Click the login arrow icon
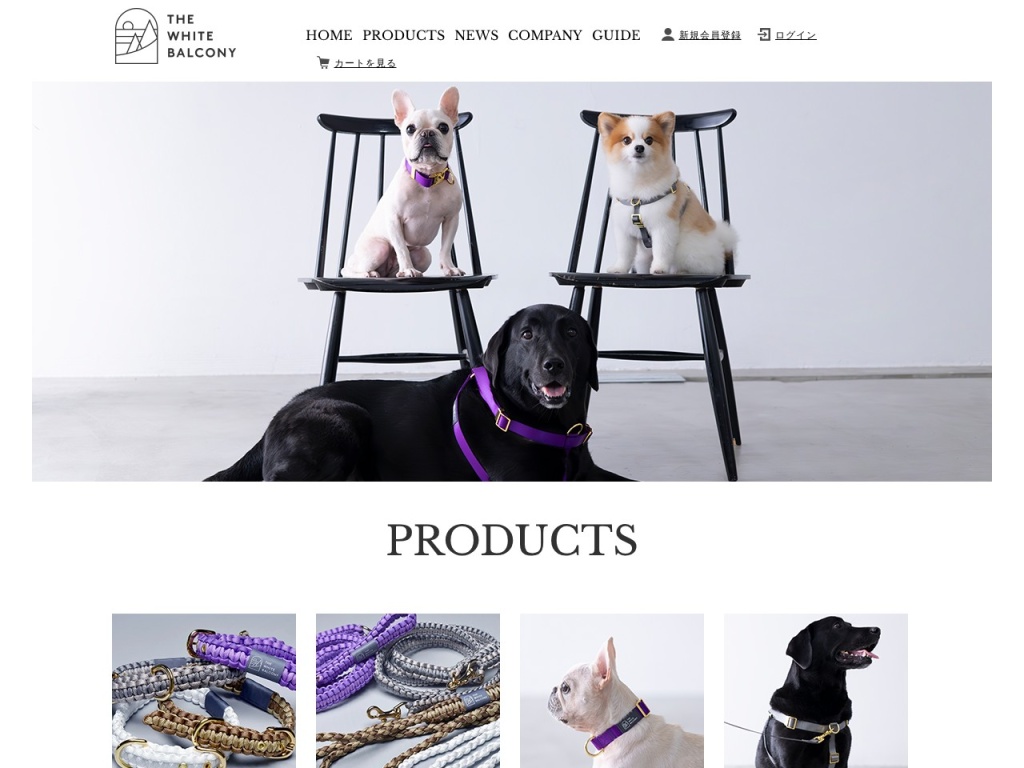1024x768 pixels. tap(764, 35)
